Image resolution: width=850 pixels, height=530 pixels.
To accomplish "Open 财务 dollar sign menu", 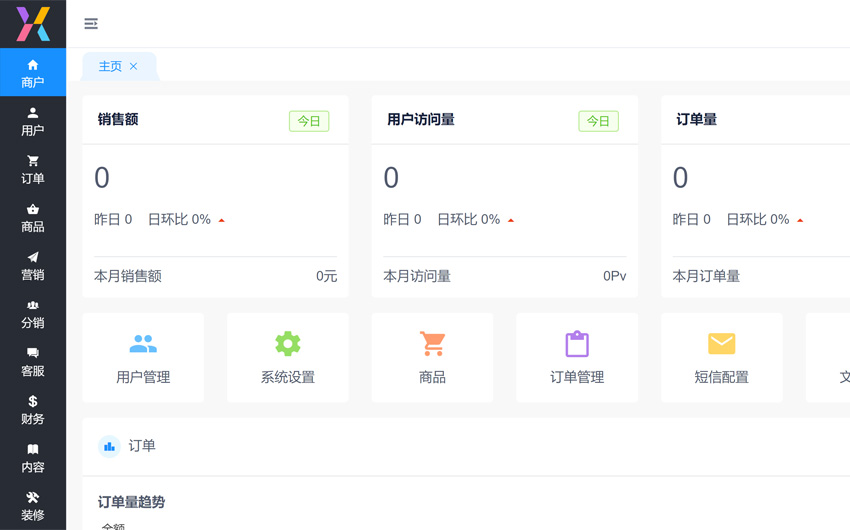I will (x=33, y=410).
